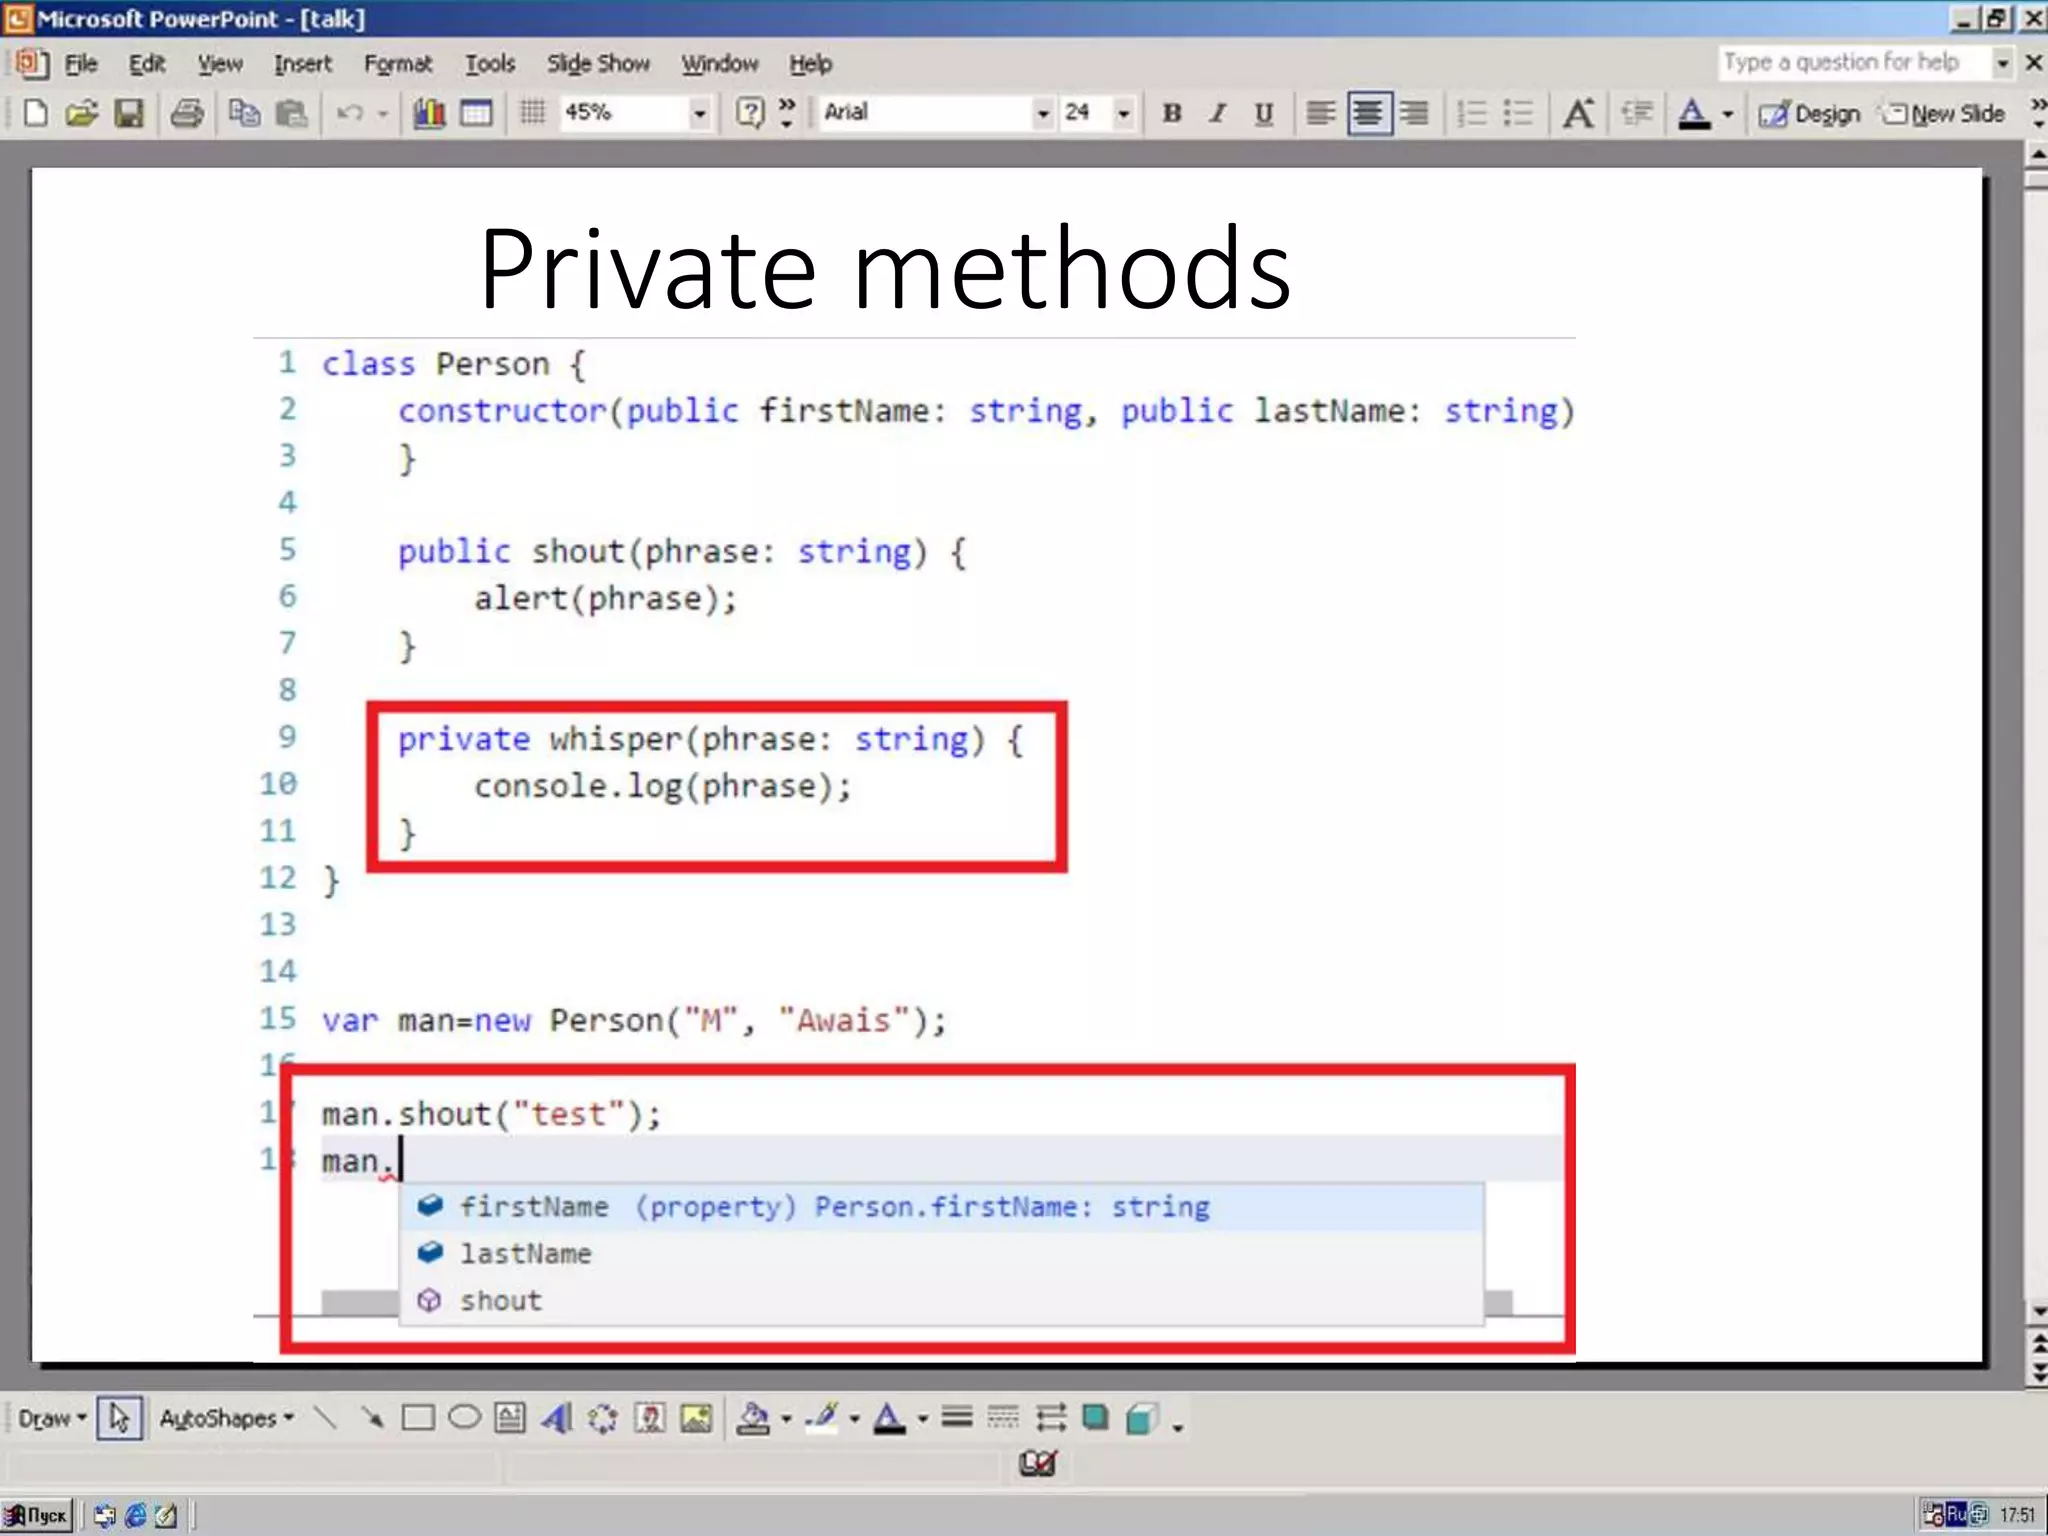Select Objects arrow tool in Drawing toolbar

[119, 1418]
